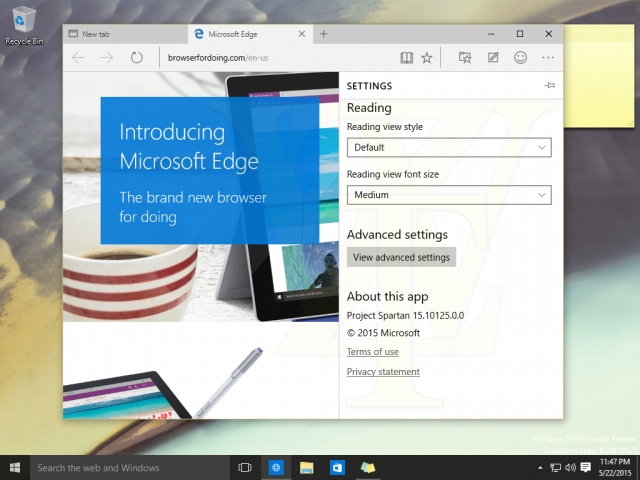Make a Web Note with pen icon
Image resolution: width=640 pixels, height=480 pixels.
click(x=493, y=58)
